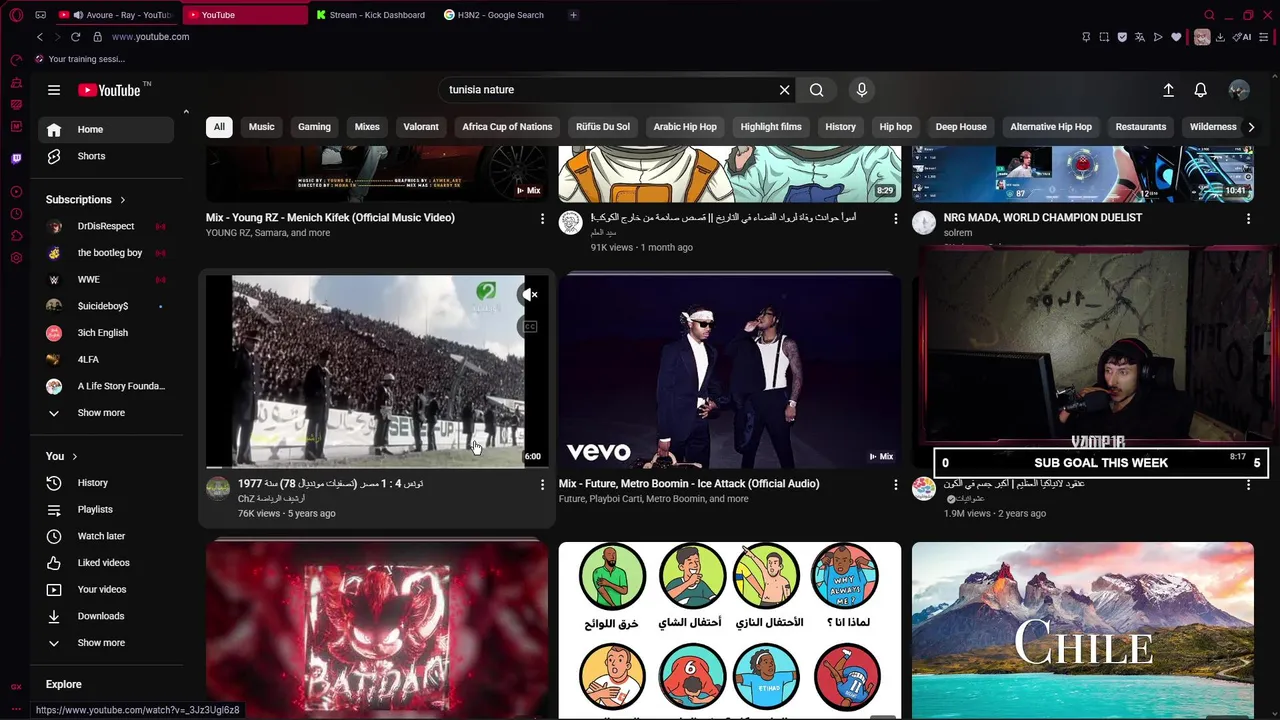Open the You section chevron header
This screenshot has height=720, width=1280.
click(x=62, y=456)
